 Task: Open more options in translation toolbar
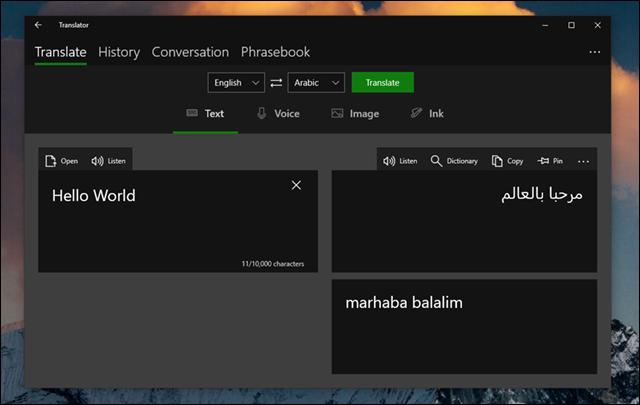coord(584,160)
